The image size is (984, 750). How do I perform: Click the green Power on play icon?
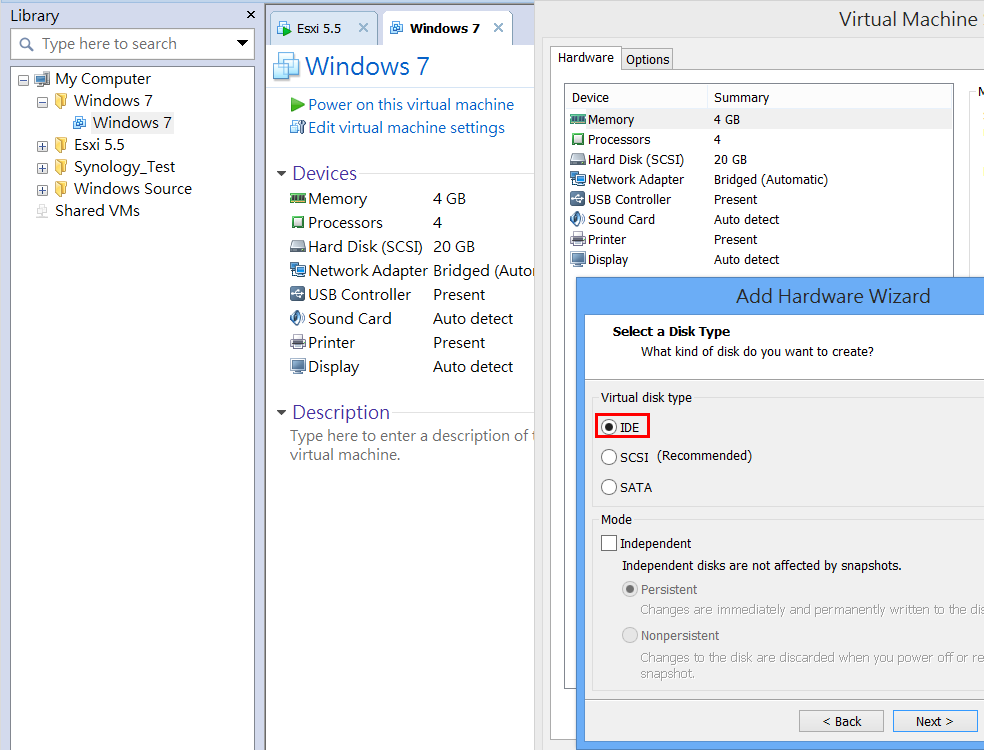click(x=297, y=105)
